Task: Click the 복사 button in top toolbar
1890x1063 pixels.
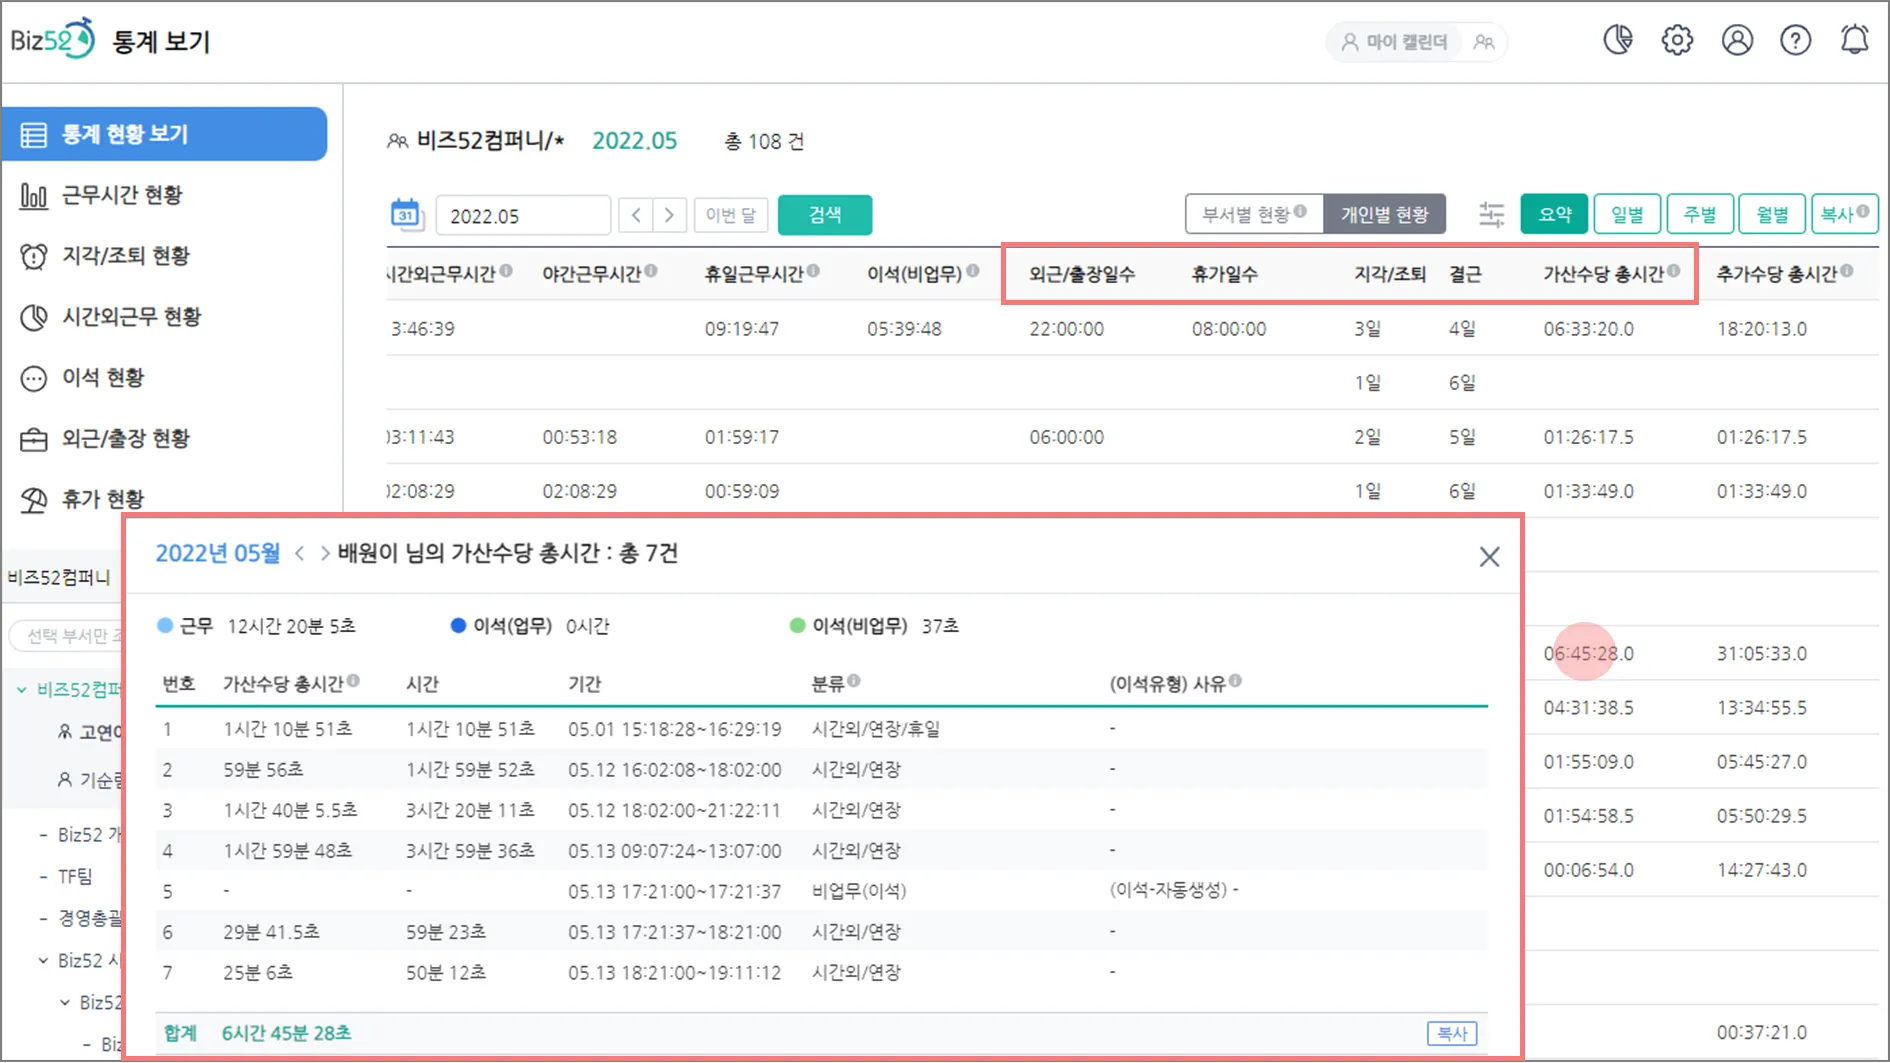Action: click(1845, 214)
